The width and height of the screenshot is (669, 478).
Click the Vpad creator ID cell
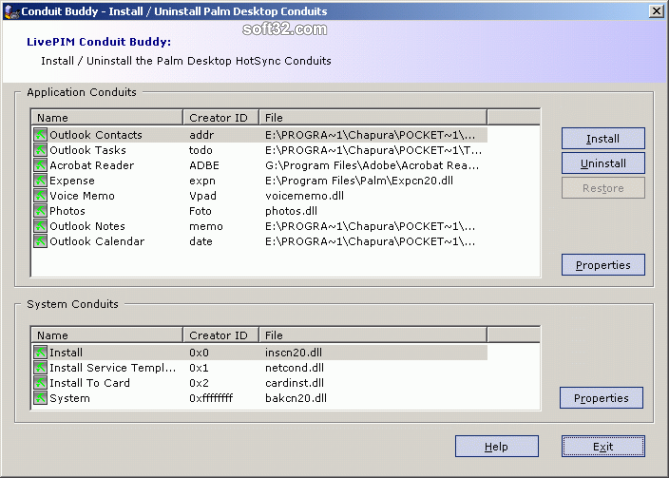point(203,196)
